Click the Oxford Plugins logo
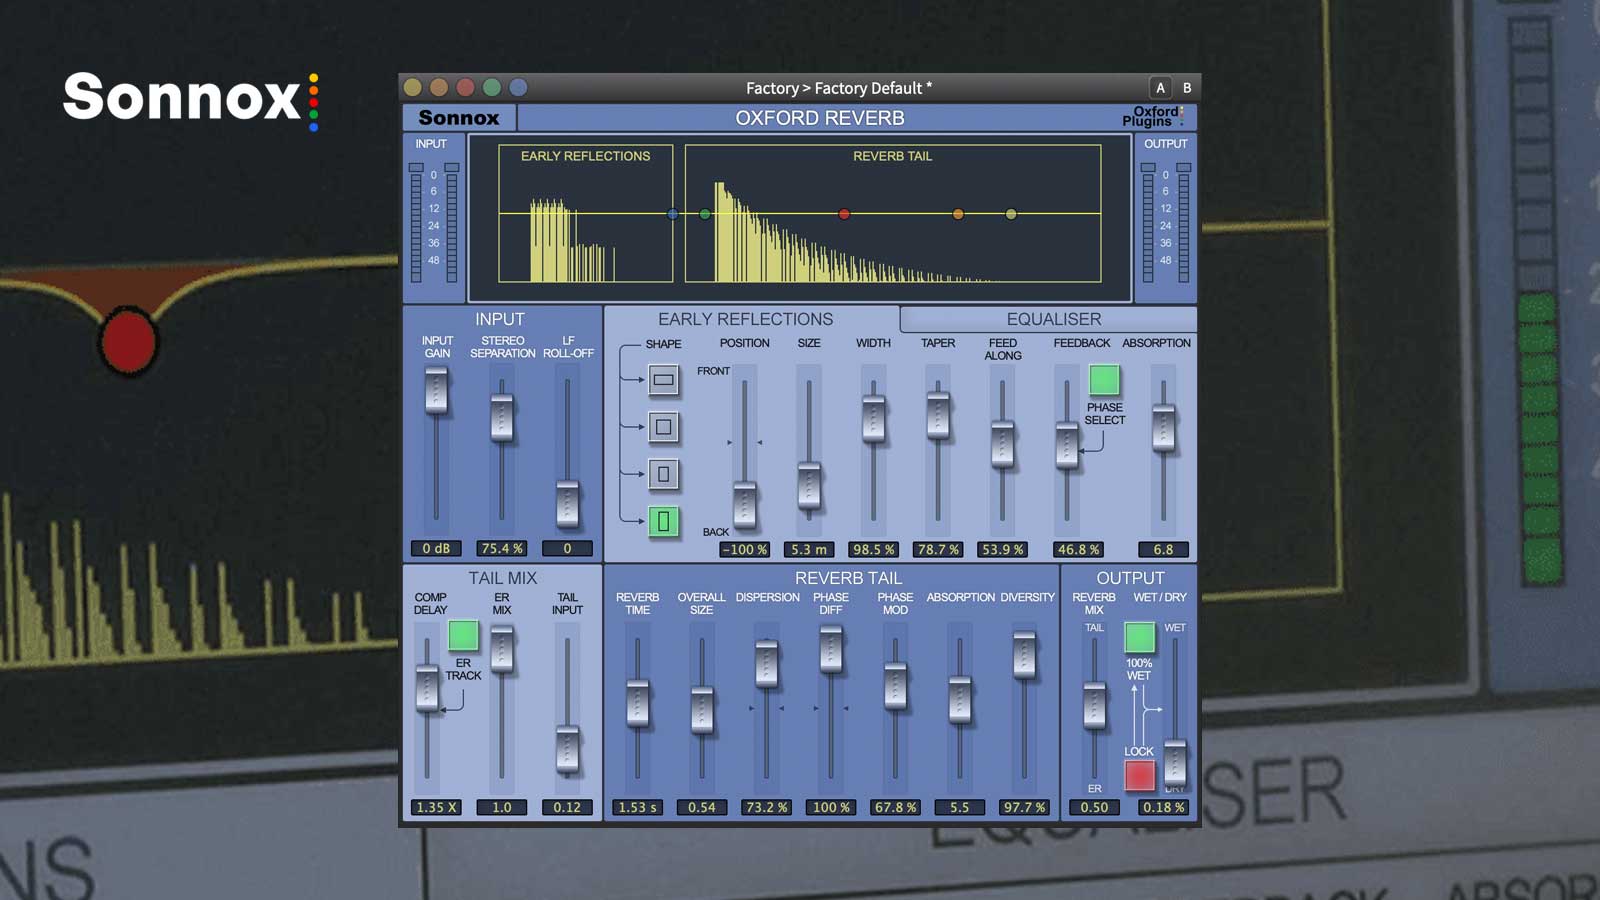The image size is (1600, 900). (x=1153, y=117)
